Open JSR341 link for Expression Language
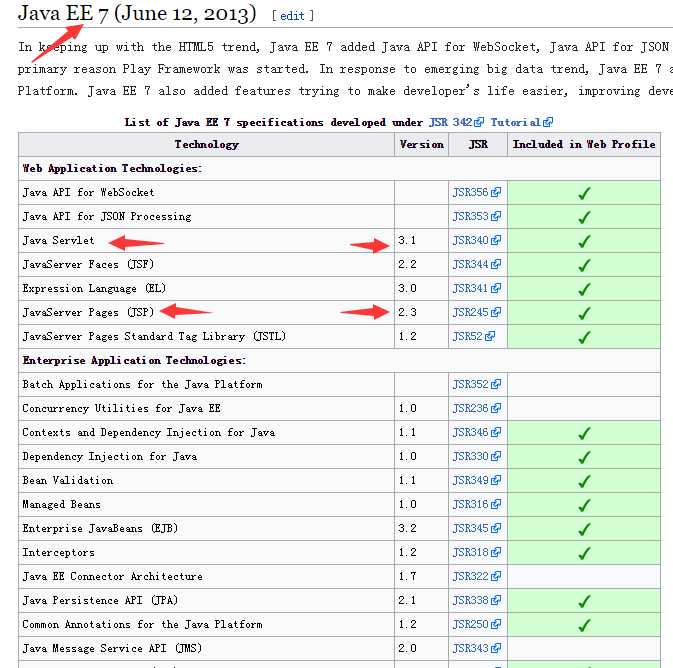The width and height of the screenshot is (673, 668). pyautogui.click(x=470, y=288)
